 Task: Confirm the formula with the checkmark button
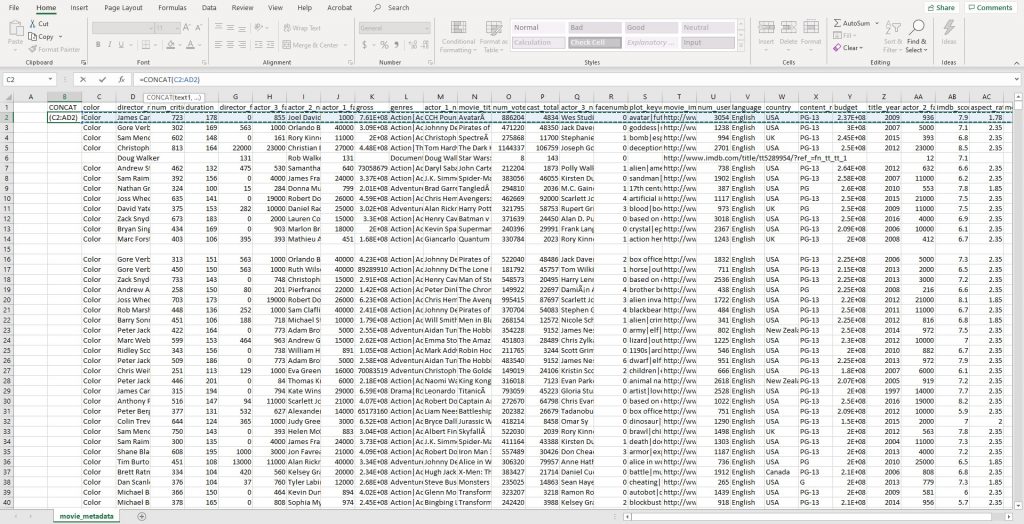(x=102, y=79)
